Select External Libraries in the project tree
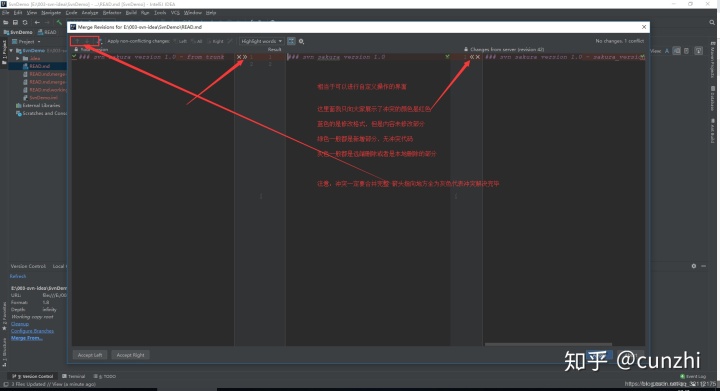This screenshot has height=391, width=720. click(38, 105)
